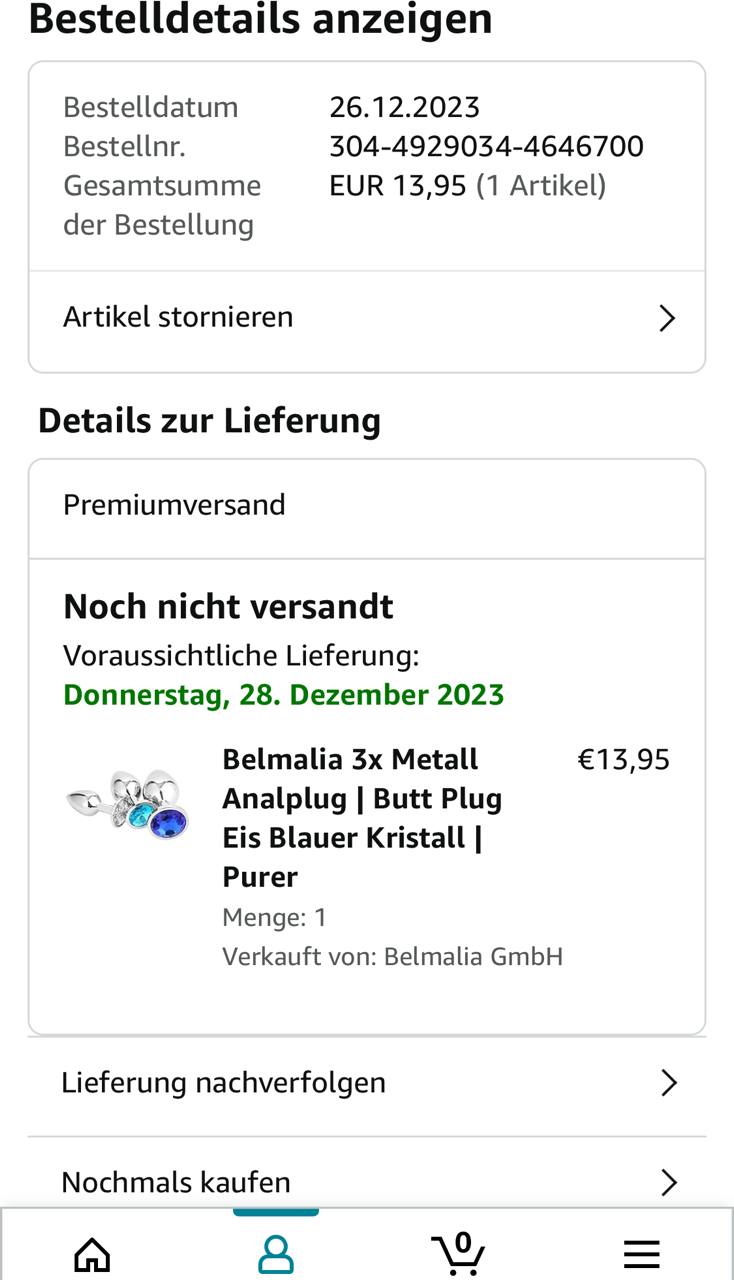The width and height of the screenshot is (734, 1280).
Task: Select the Artikel stornieren option
Action: pyautogui.click(x=178, y=317)
